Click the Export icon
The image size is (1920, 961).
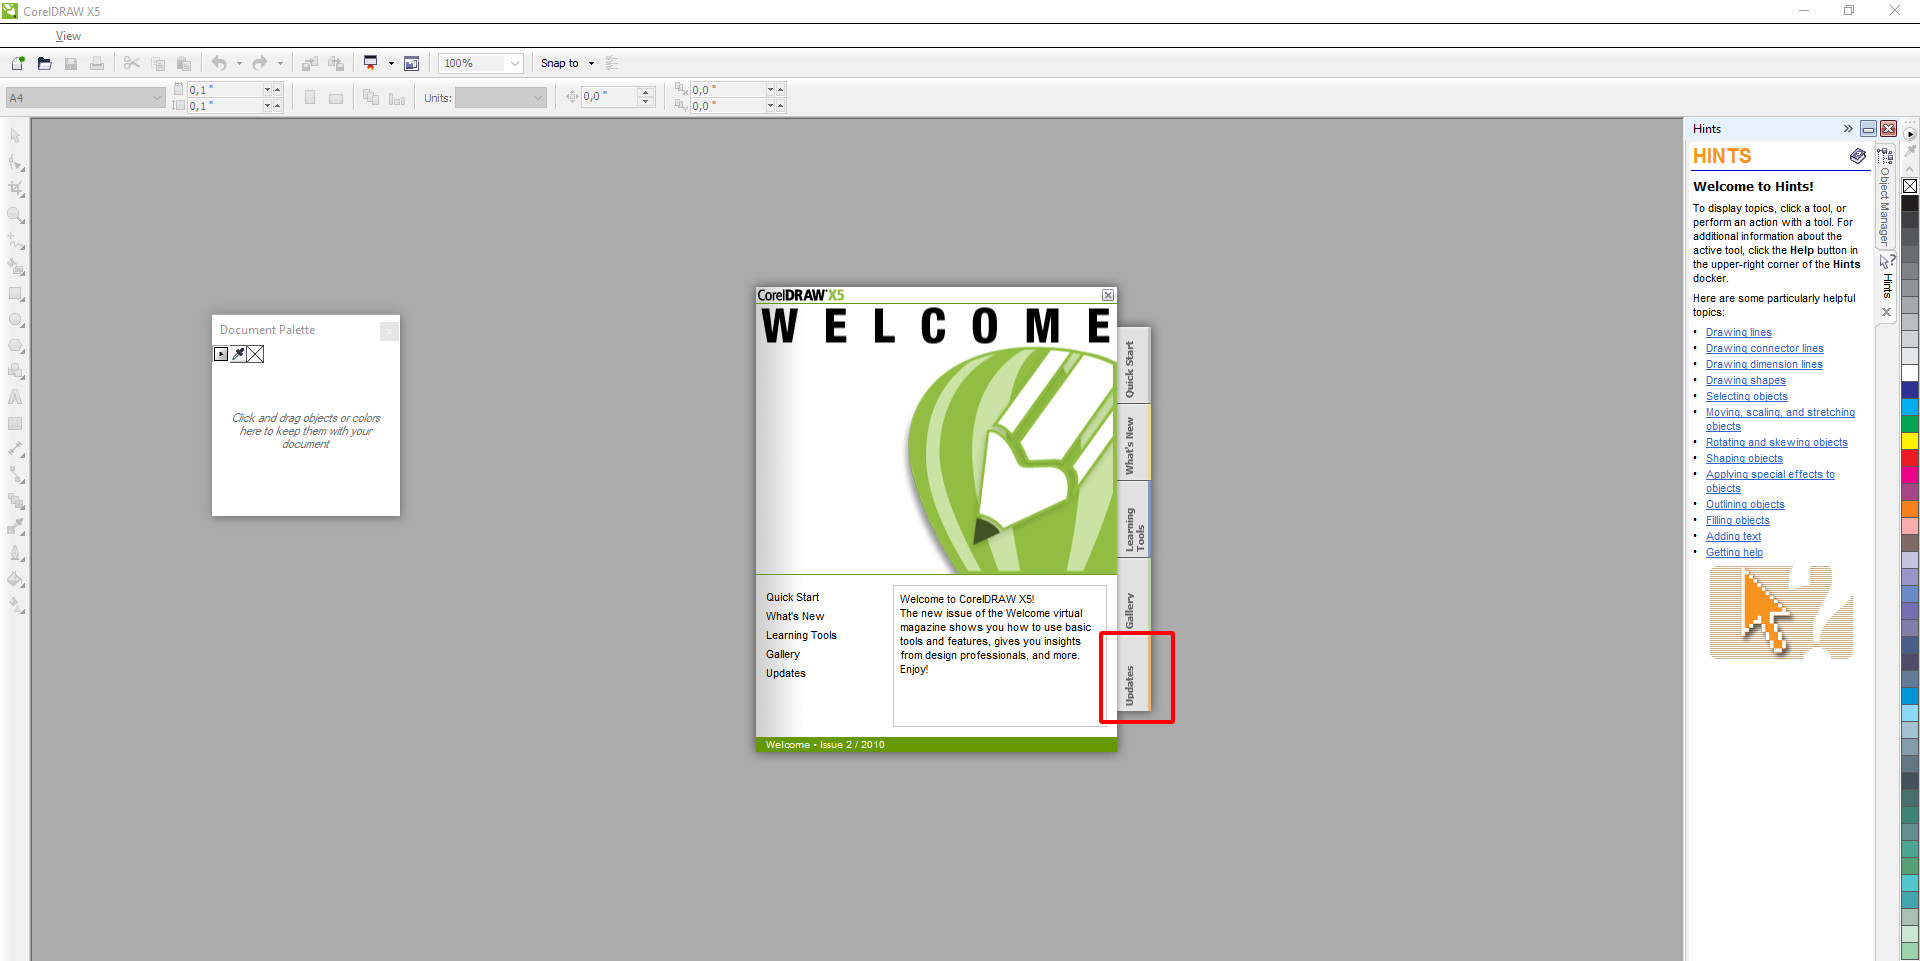[x=336, y=63]
